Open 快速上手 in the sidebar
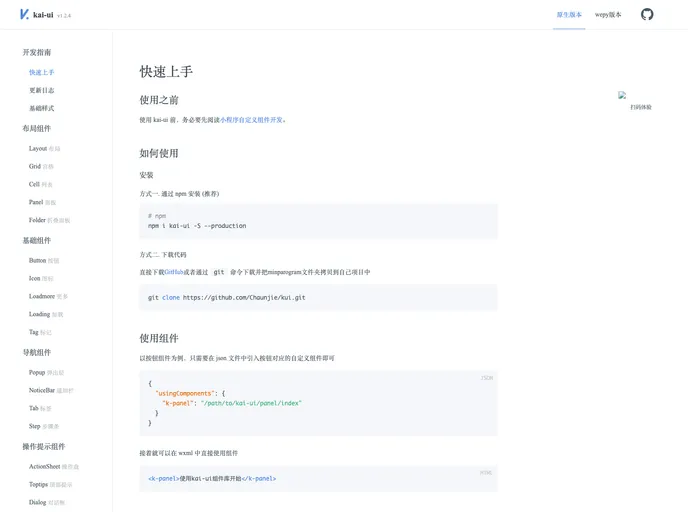The image size is (688, 512). (42, 72)
